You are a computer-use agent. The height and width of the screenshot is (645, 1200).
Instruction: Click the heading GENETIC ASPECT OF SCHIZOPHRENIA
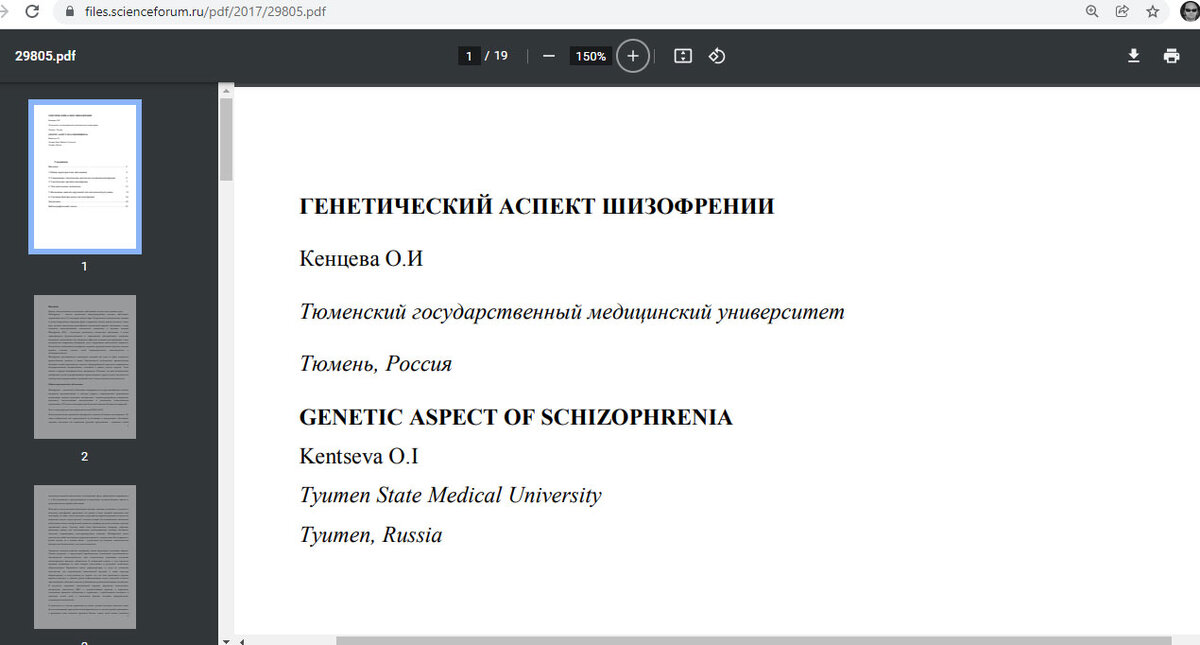pyautogui.click(x=516, y=418)
